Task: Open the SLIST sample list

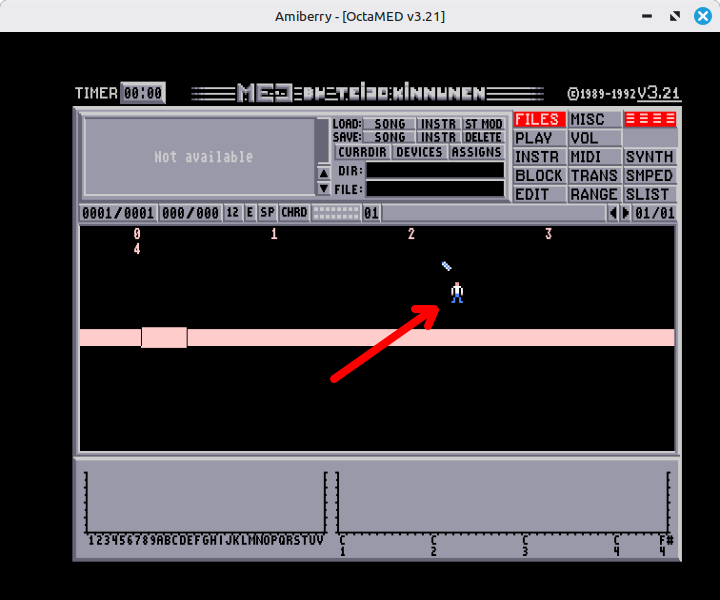Action: coord(650,195)
